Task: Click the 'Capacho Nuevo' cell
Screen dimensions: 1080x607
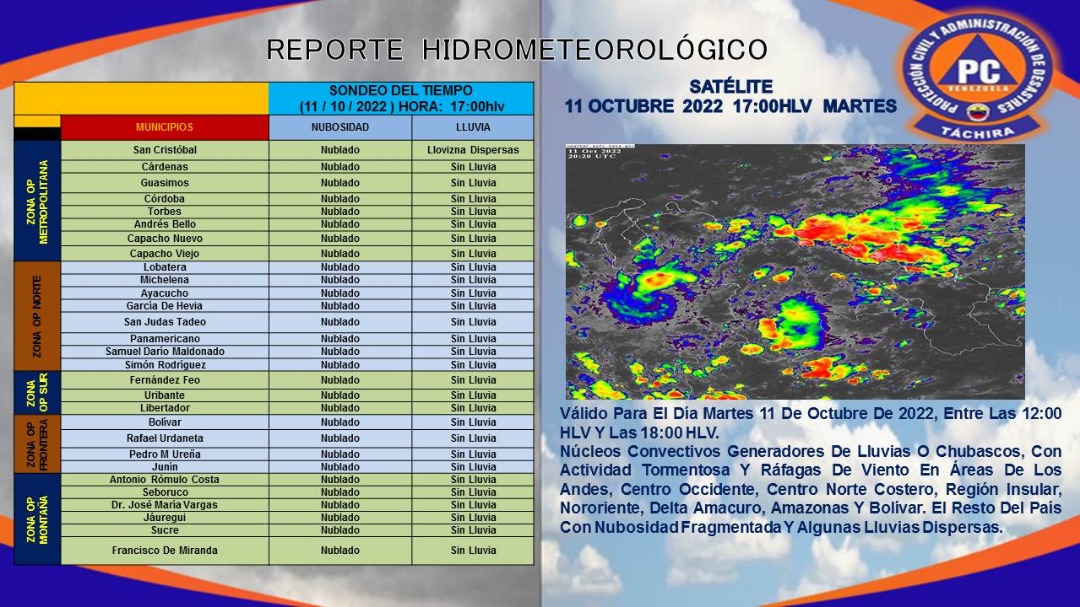Action: pos(165,238)
